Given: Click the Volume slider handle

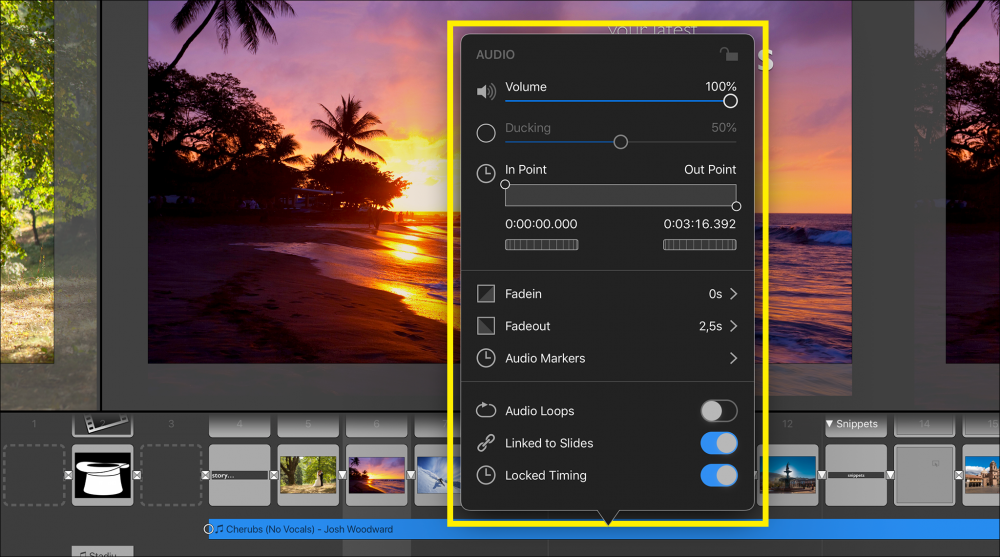Looking at the screenshot, I should tap(730, 101).
